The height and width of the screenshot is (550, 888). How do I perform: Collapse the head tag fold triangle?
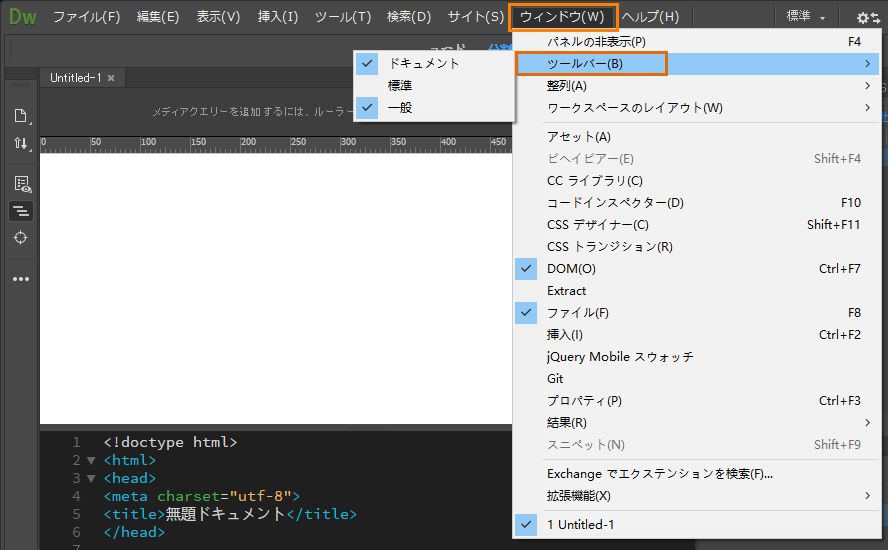coord(91,479)
